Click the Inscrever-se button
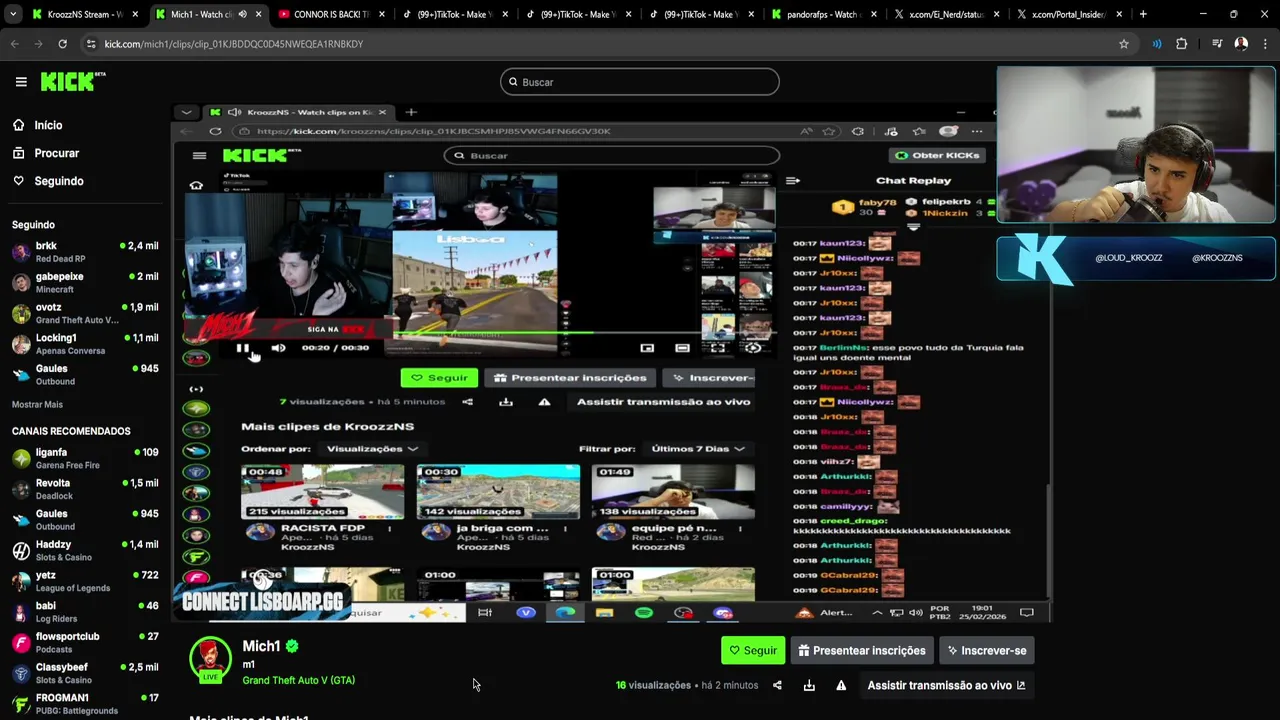This screenshot has width=1280, height=720. click(x=985, y=650)
